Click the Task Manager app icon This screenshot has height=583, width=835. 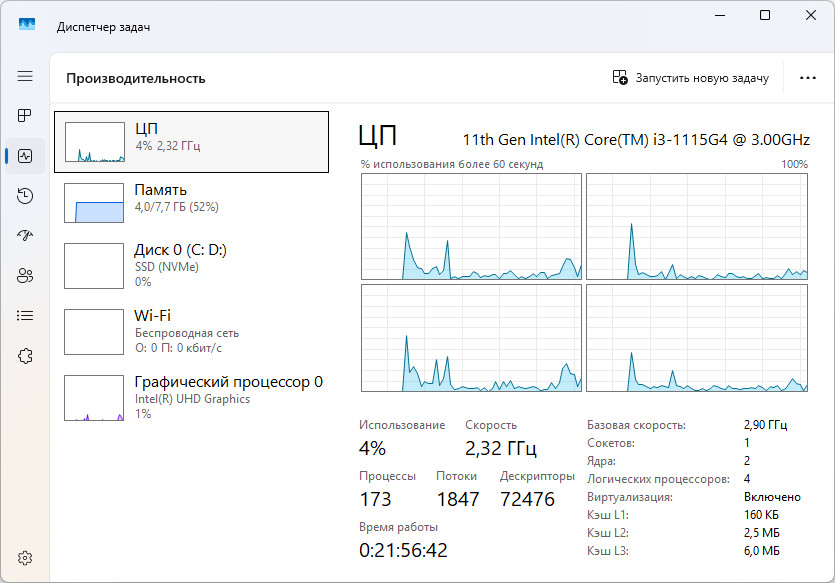click(x=27, y=24)
